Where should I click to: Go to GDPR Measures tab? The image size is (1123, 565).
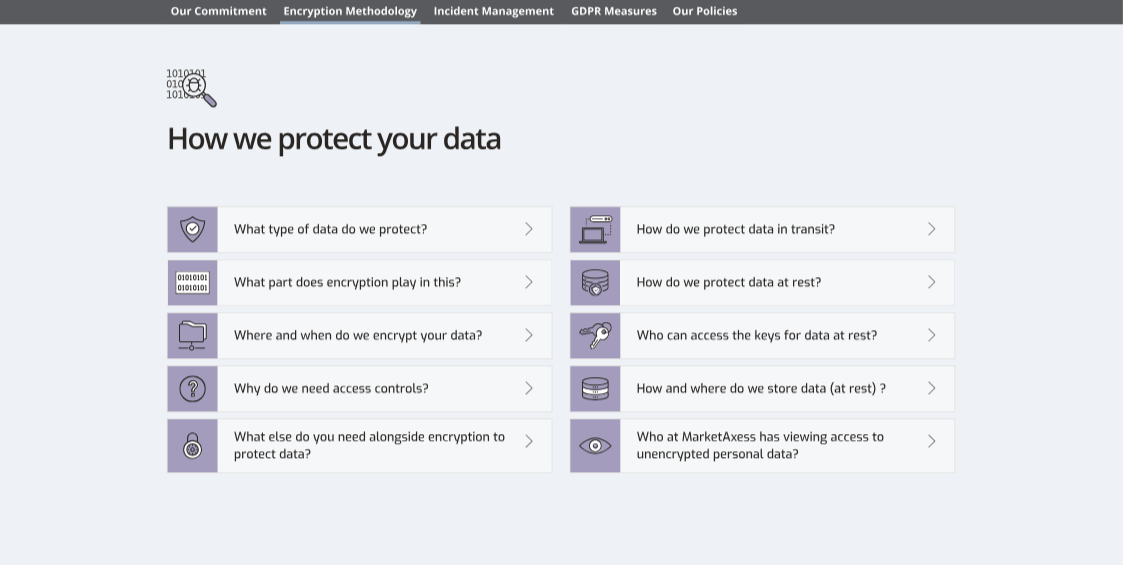click(613, 11)
